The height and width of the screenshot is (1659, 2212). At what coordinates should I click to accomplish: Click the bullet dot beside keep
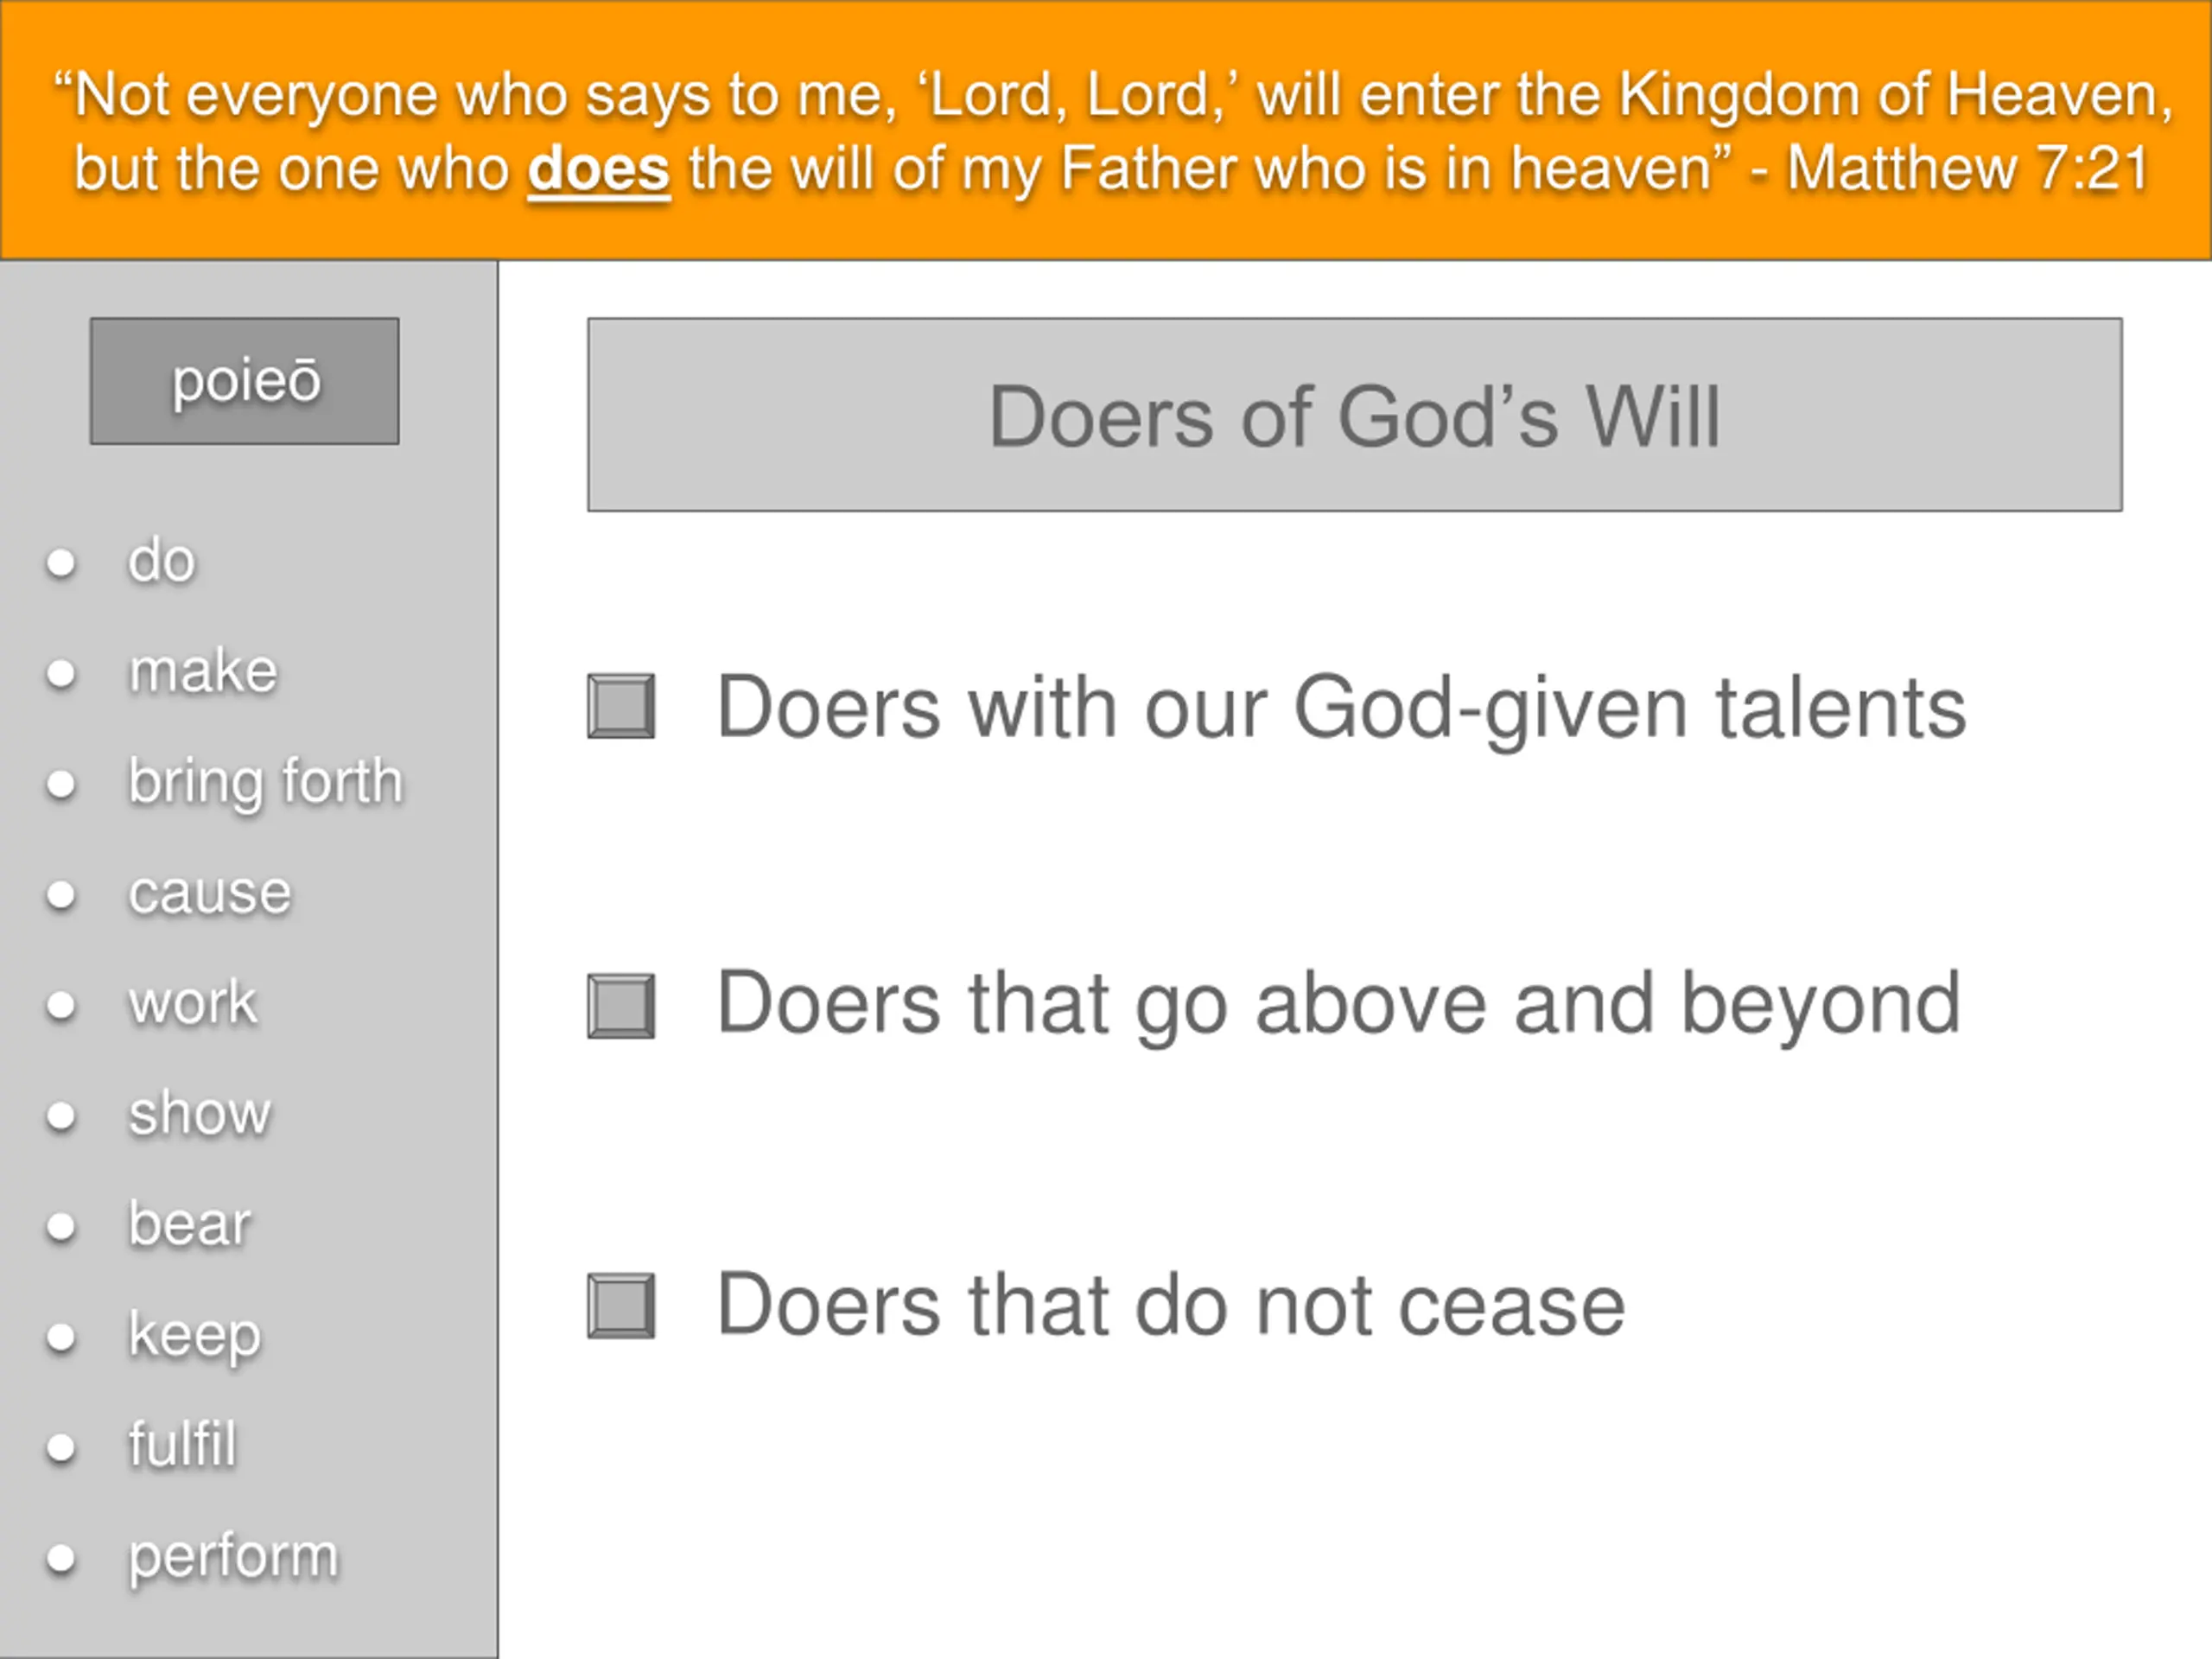[x=61, y=1337]
